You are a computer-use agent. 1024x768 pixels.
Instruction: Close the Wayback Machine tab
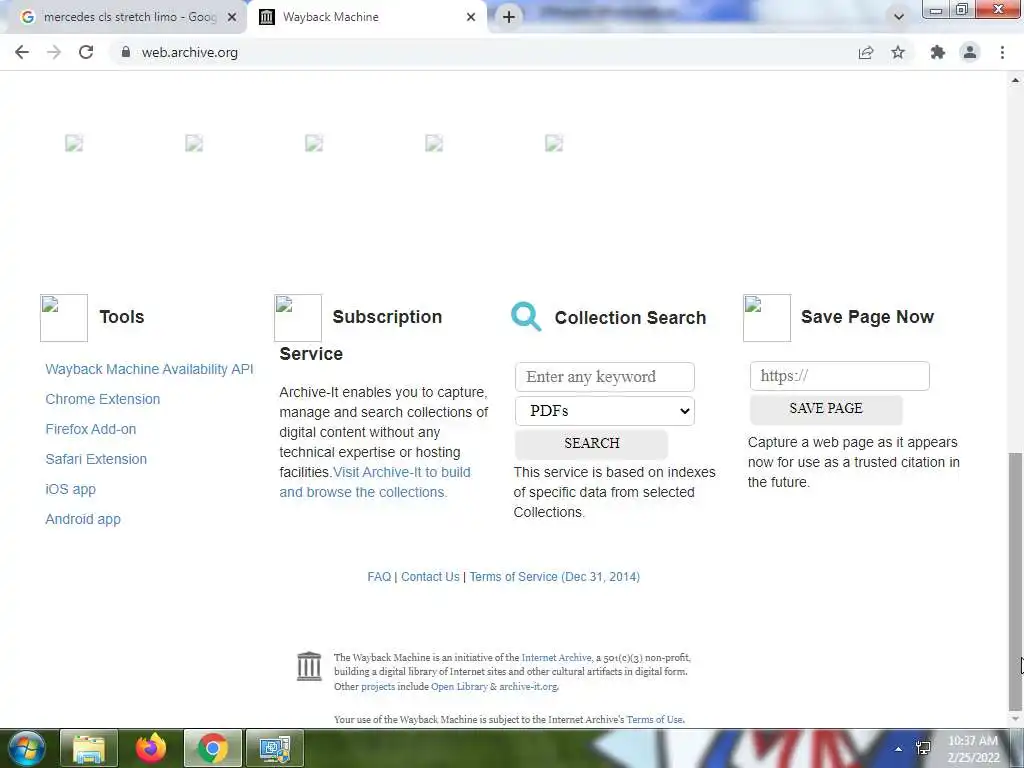471,17
